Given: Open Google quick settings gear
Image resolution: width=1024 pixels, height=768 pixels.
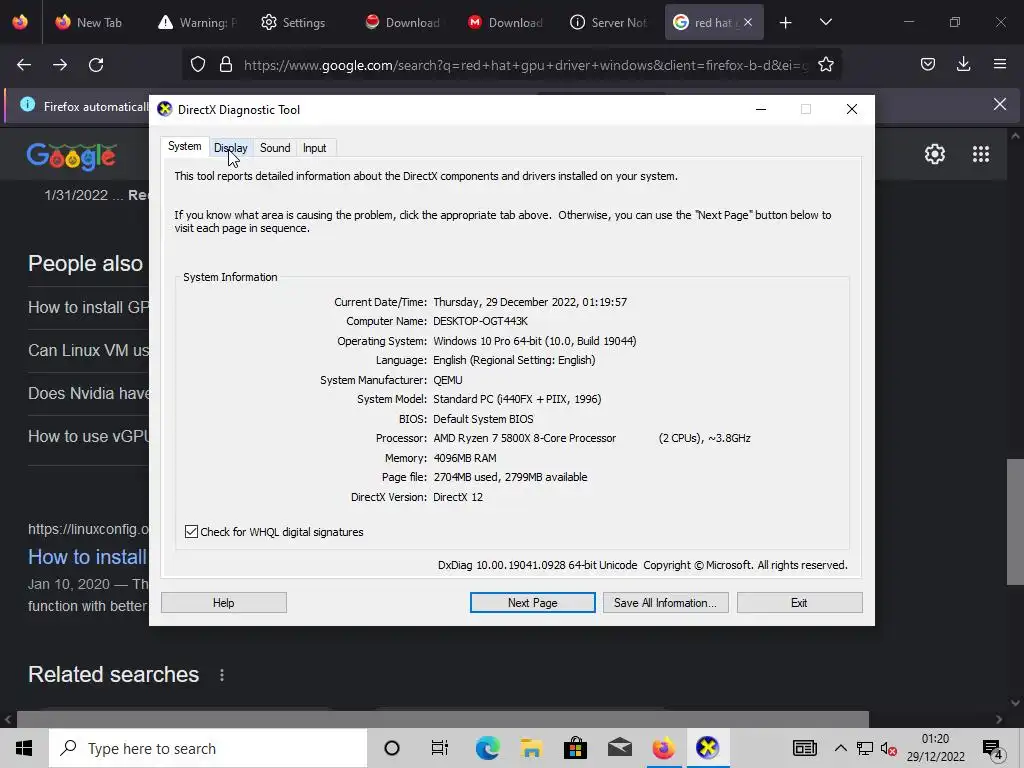Looking at the screenshot, I should tap(935, 154).
